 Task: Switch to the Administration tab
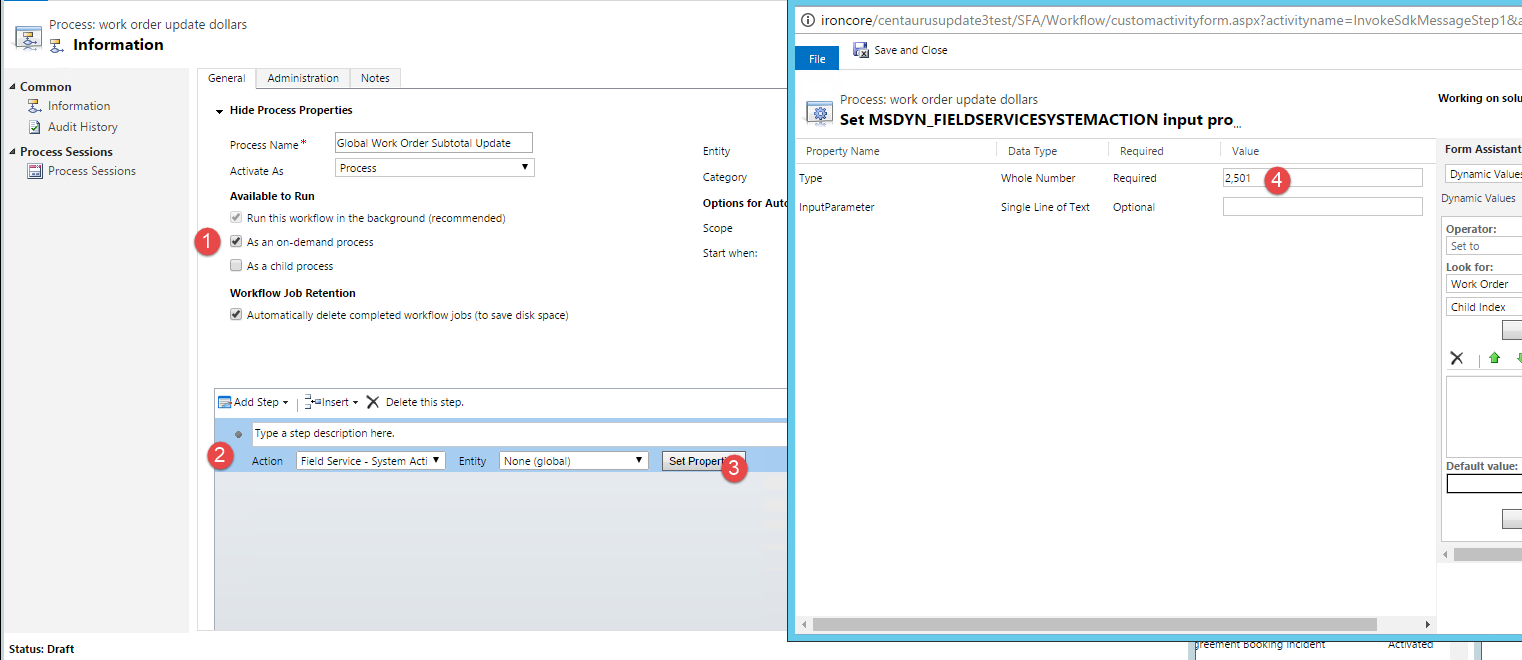[x=302, y=77]
